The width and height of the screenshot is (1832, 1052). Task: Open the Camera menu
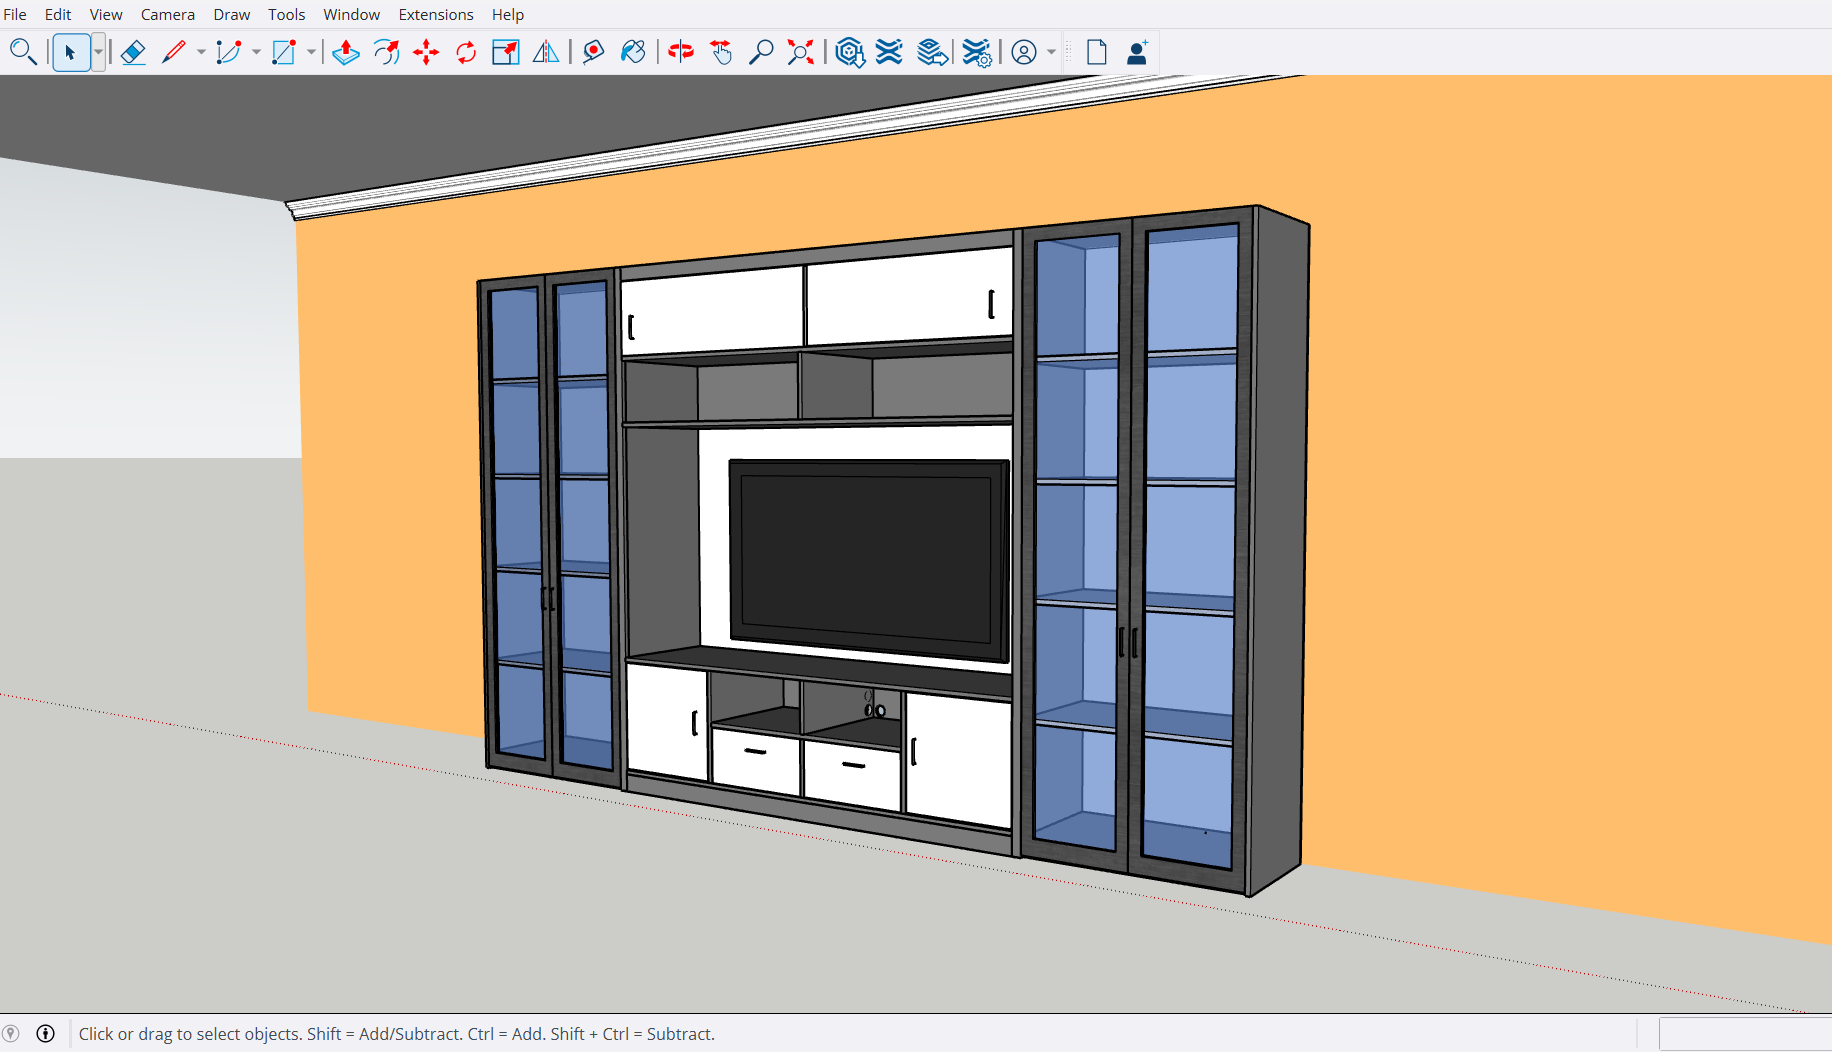tap(167, 14)
